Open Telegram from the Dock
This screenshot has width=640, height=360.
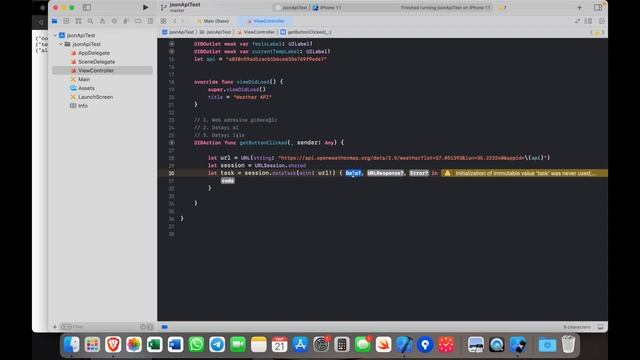[x=217, y=345]
